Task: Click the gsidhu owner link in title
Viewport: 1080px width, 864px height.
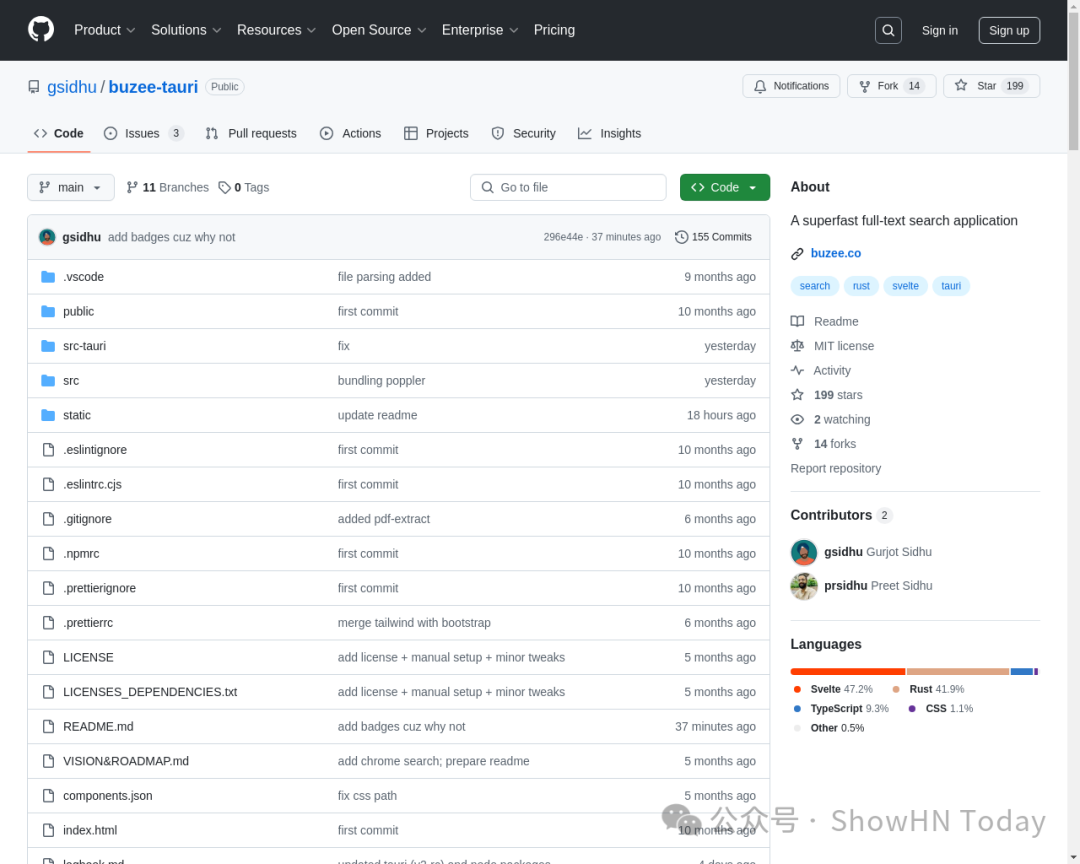Action: [x=72, y=87]
